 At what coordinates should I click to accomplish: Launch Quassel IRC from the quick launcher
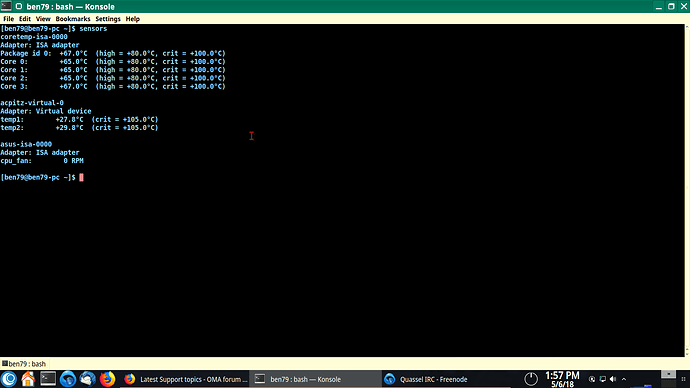(67, 379)
